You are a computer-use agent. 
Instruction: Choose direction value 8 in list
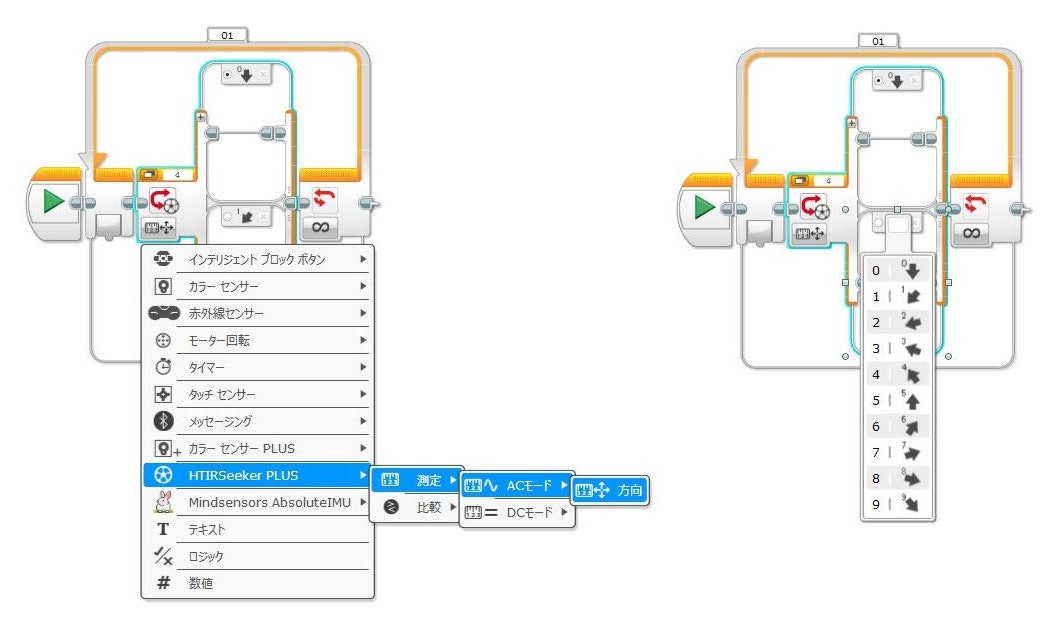pyautogui.click(x=897, y=479)
